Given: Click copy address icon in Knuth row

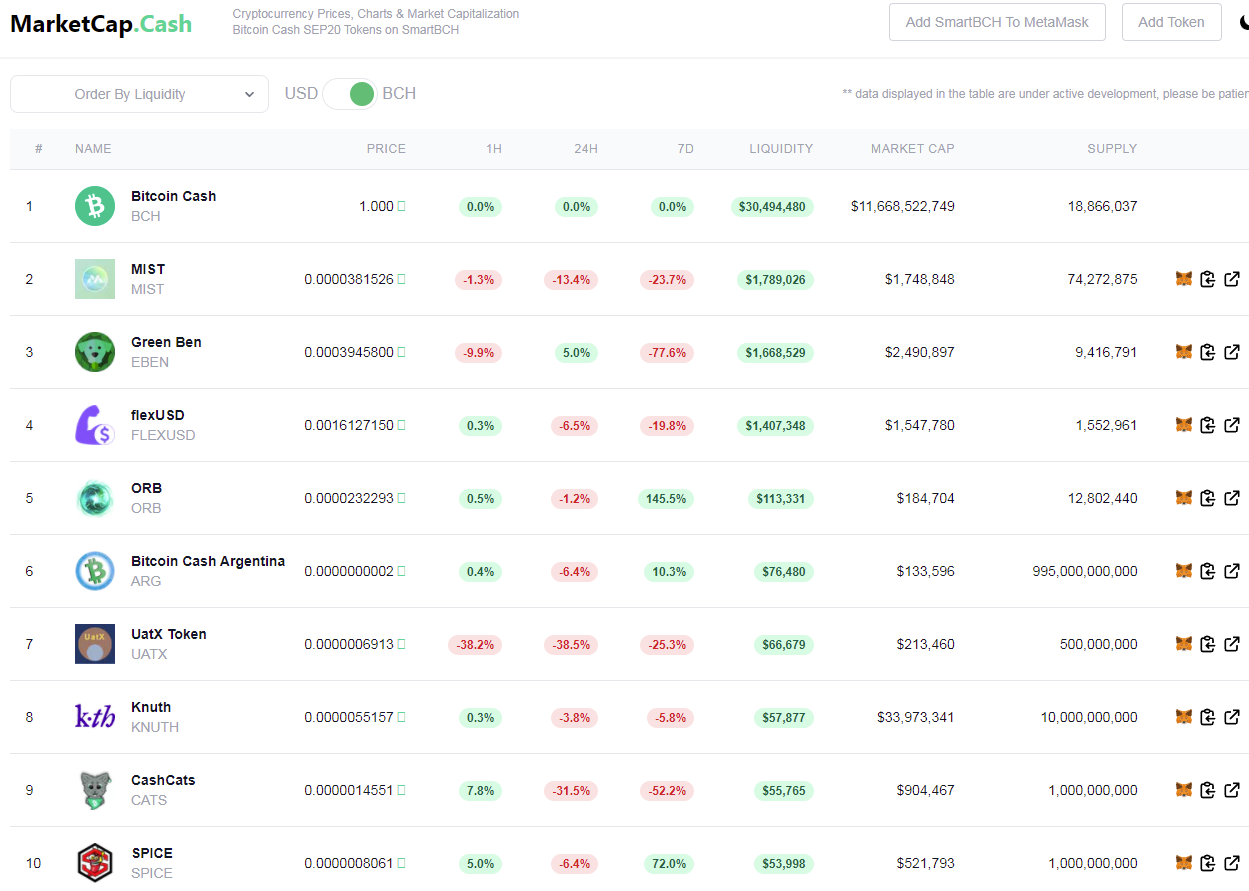Looking at the screenshot, I should coord(1208,717).
